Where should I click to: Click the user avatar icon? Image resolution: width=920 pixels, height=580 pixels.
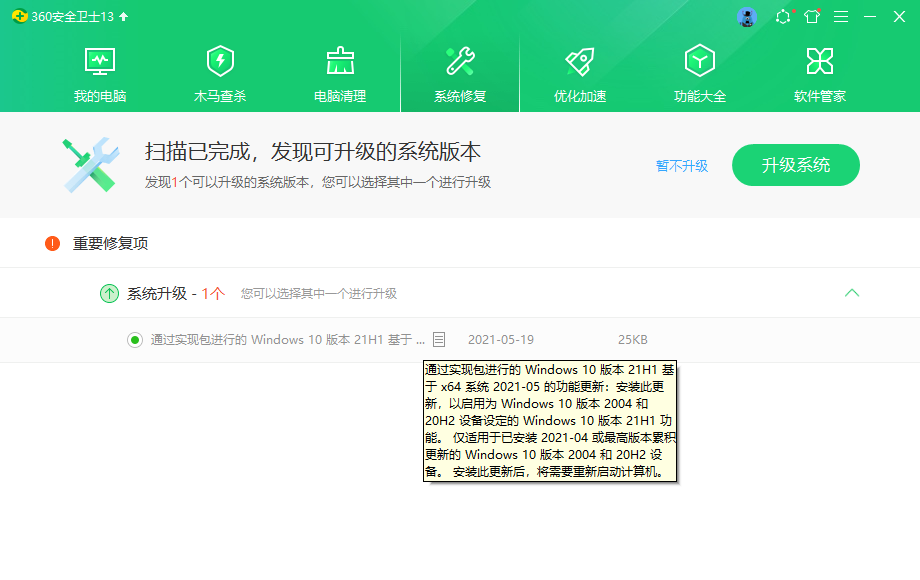tap(747, 17)
